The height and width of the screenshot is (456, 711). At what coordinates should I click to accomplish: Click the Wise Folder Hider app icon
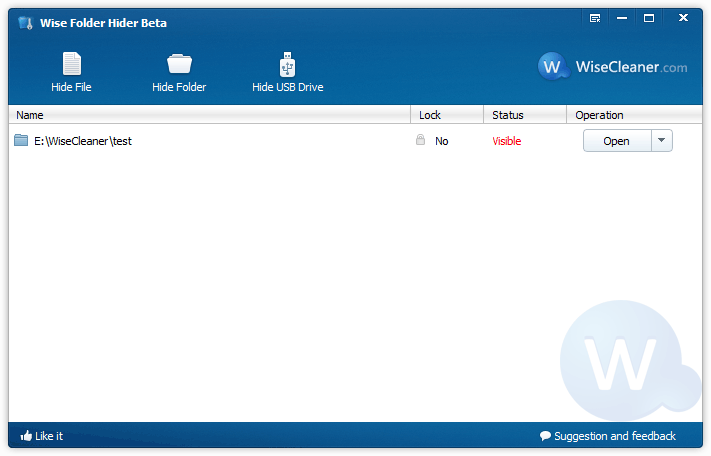coord(26,23)
